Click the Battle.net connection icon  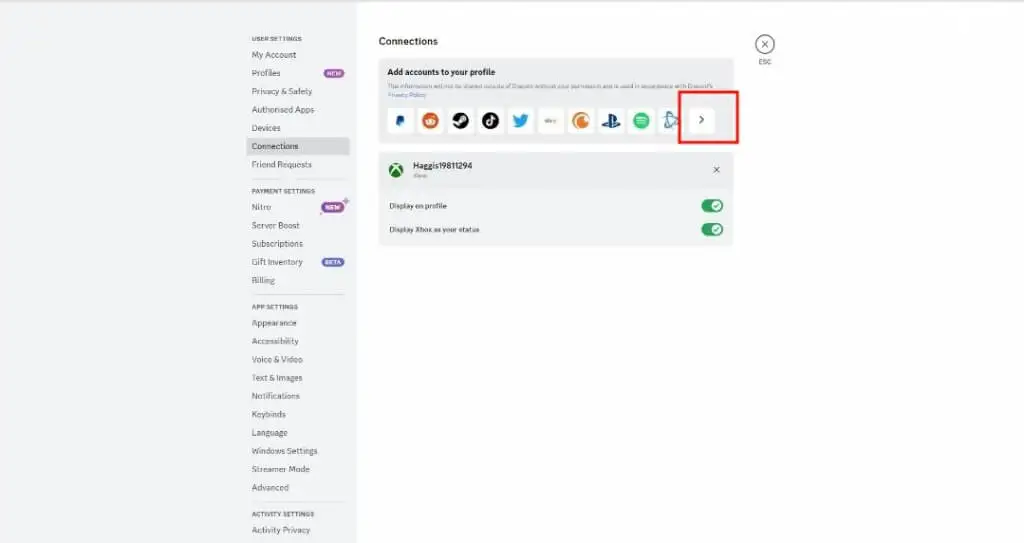670,121
